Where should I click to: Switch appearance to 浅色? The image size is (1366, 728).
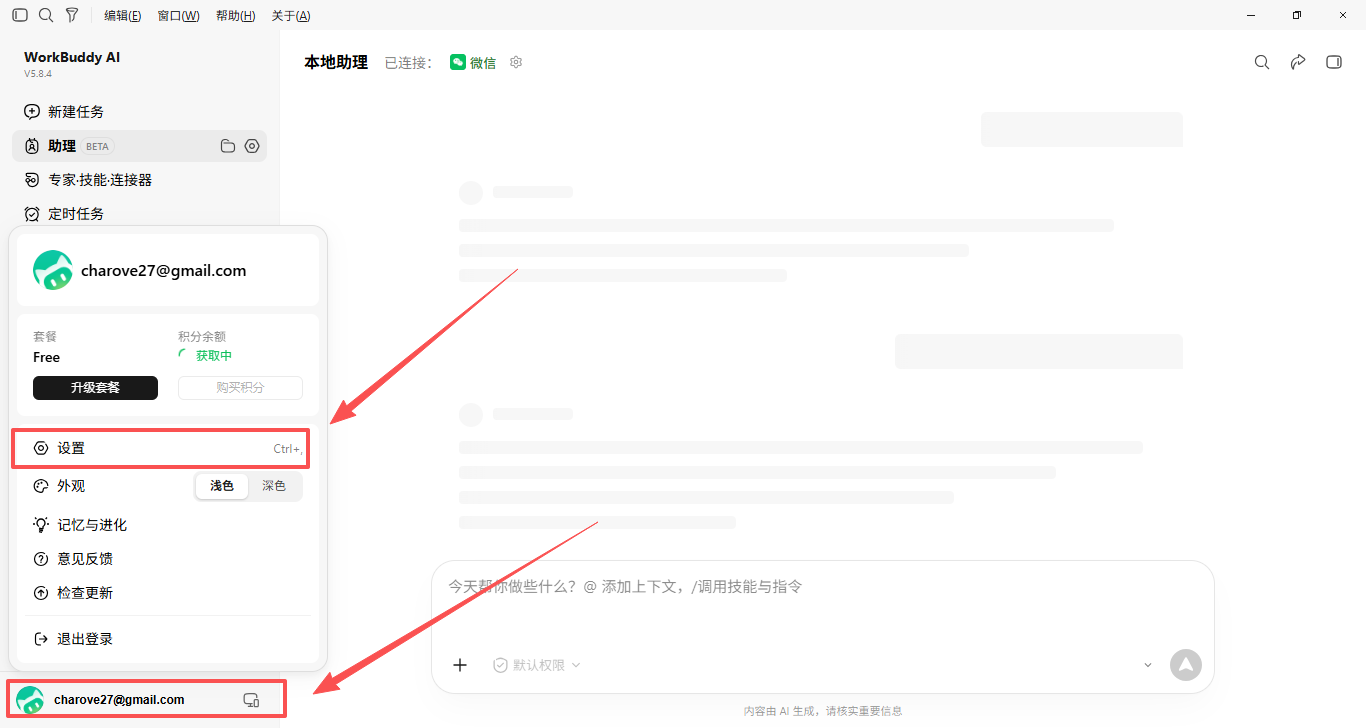point(222,486)
